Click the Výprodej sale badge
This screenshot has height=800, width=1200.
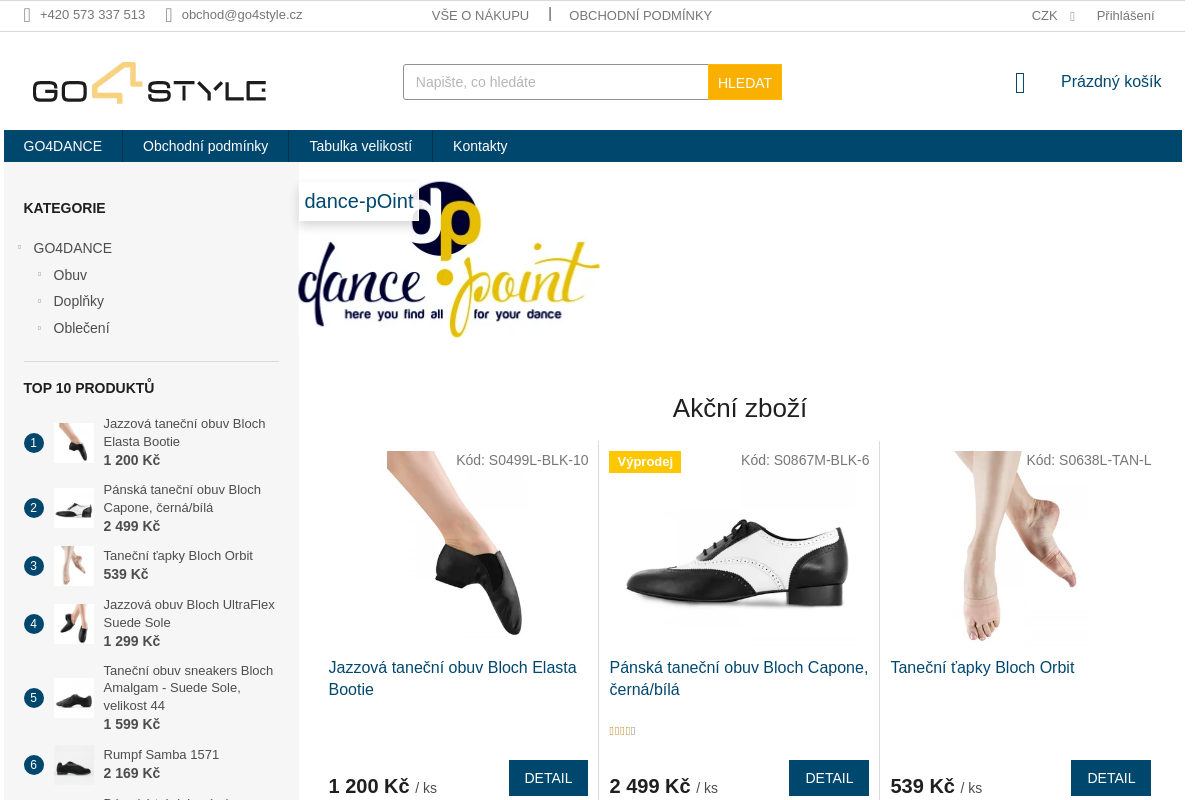tap(645, 462)
